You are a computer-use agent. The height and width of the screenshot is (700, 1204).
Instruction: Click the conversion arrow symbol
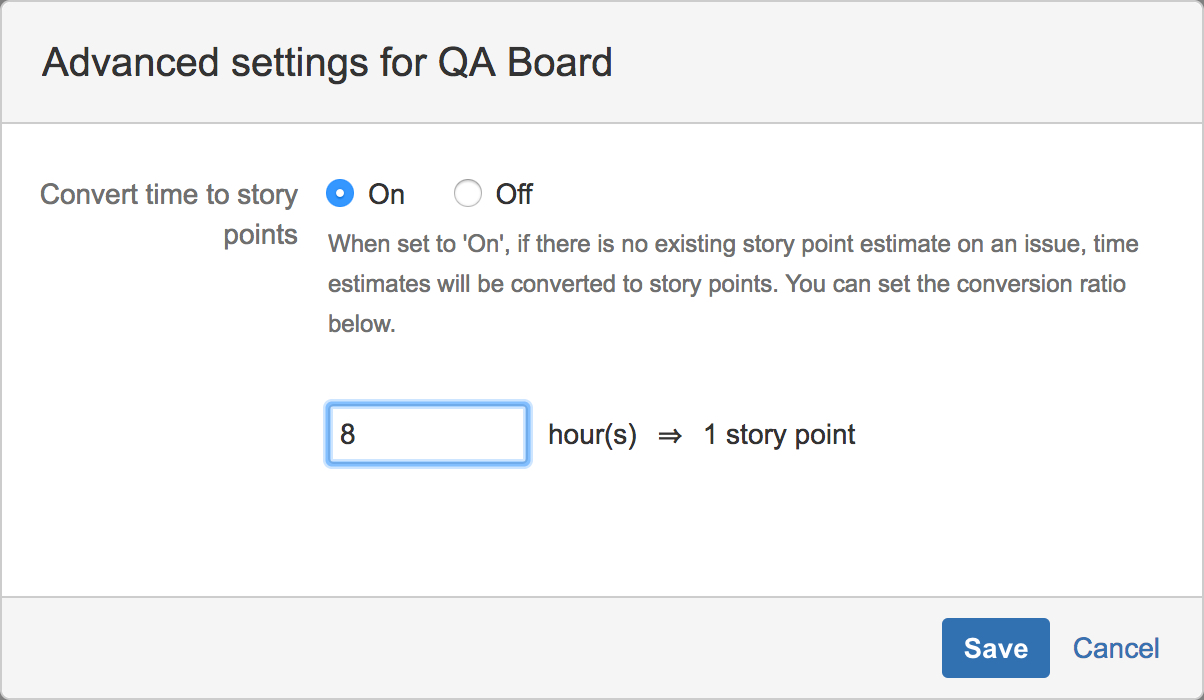pos(670,436)
